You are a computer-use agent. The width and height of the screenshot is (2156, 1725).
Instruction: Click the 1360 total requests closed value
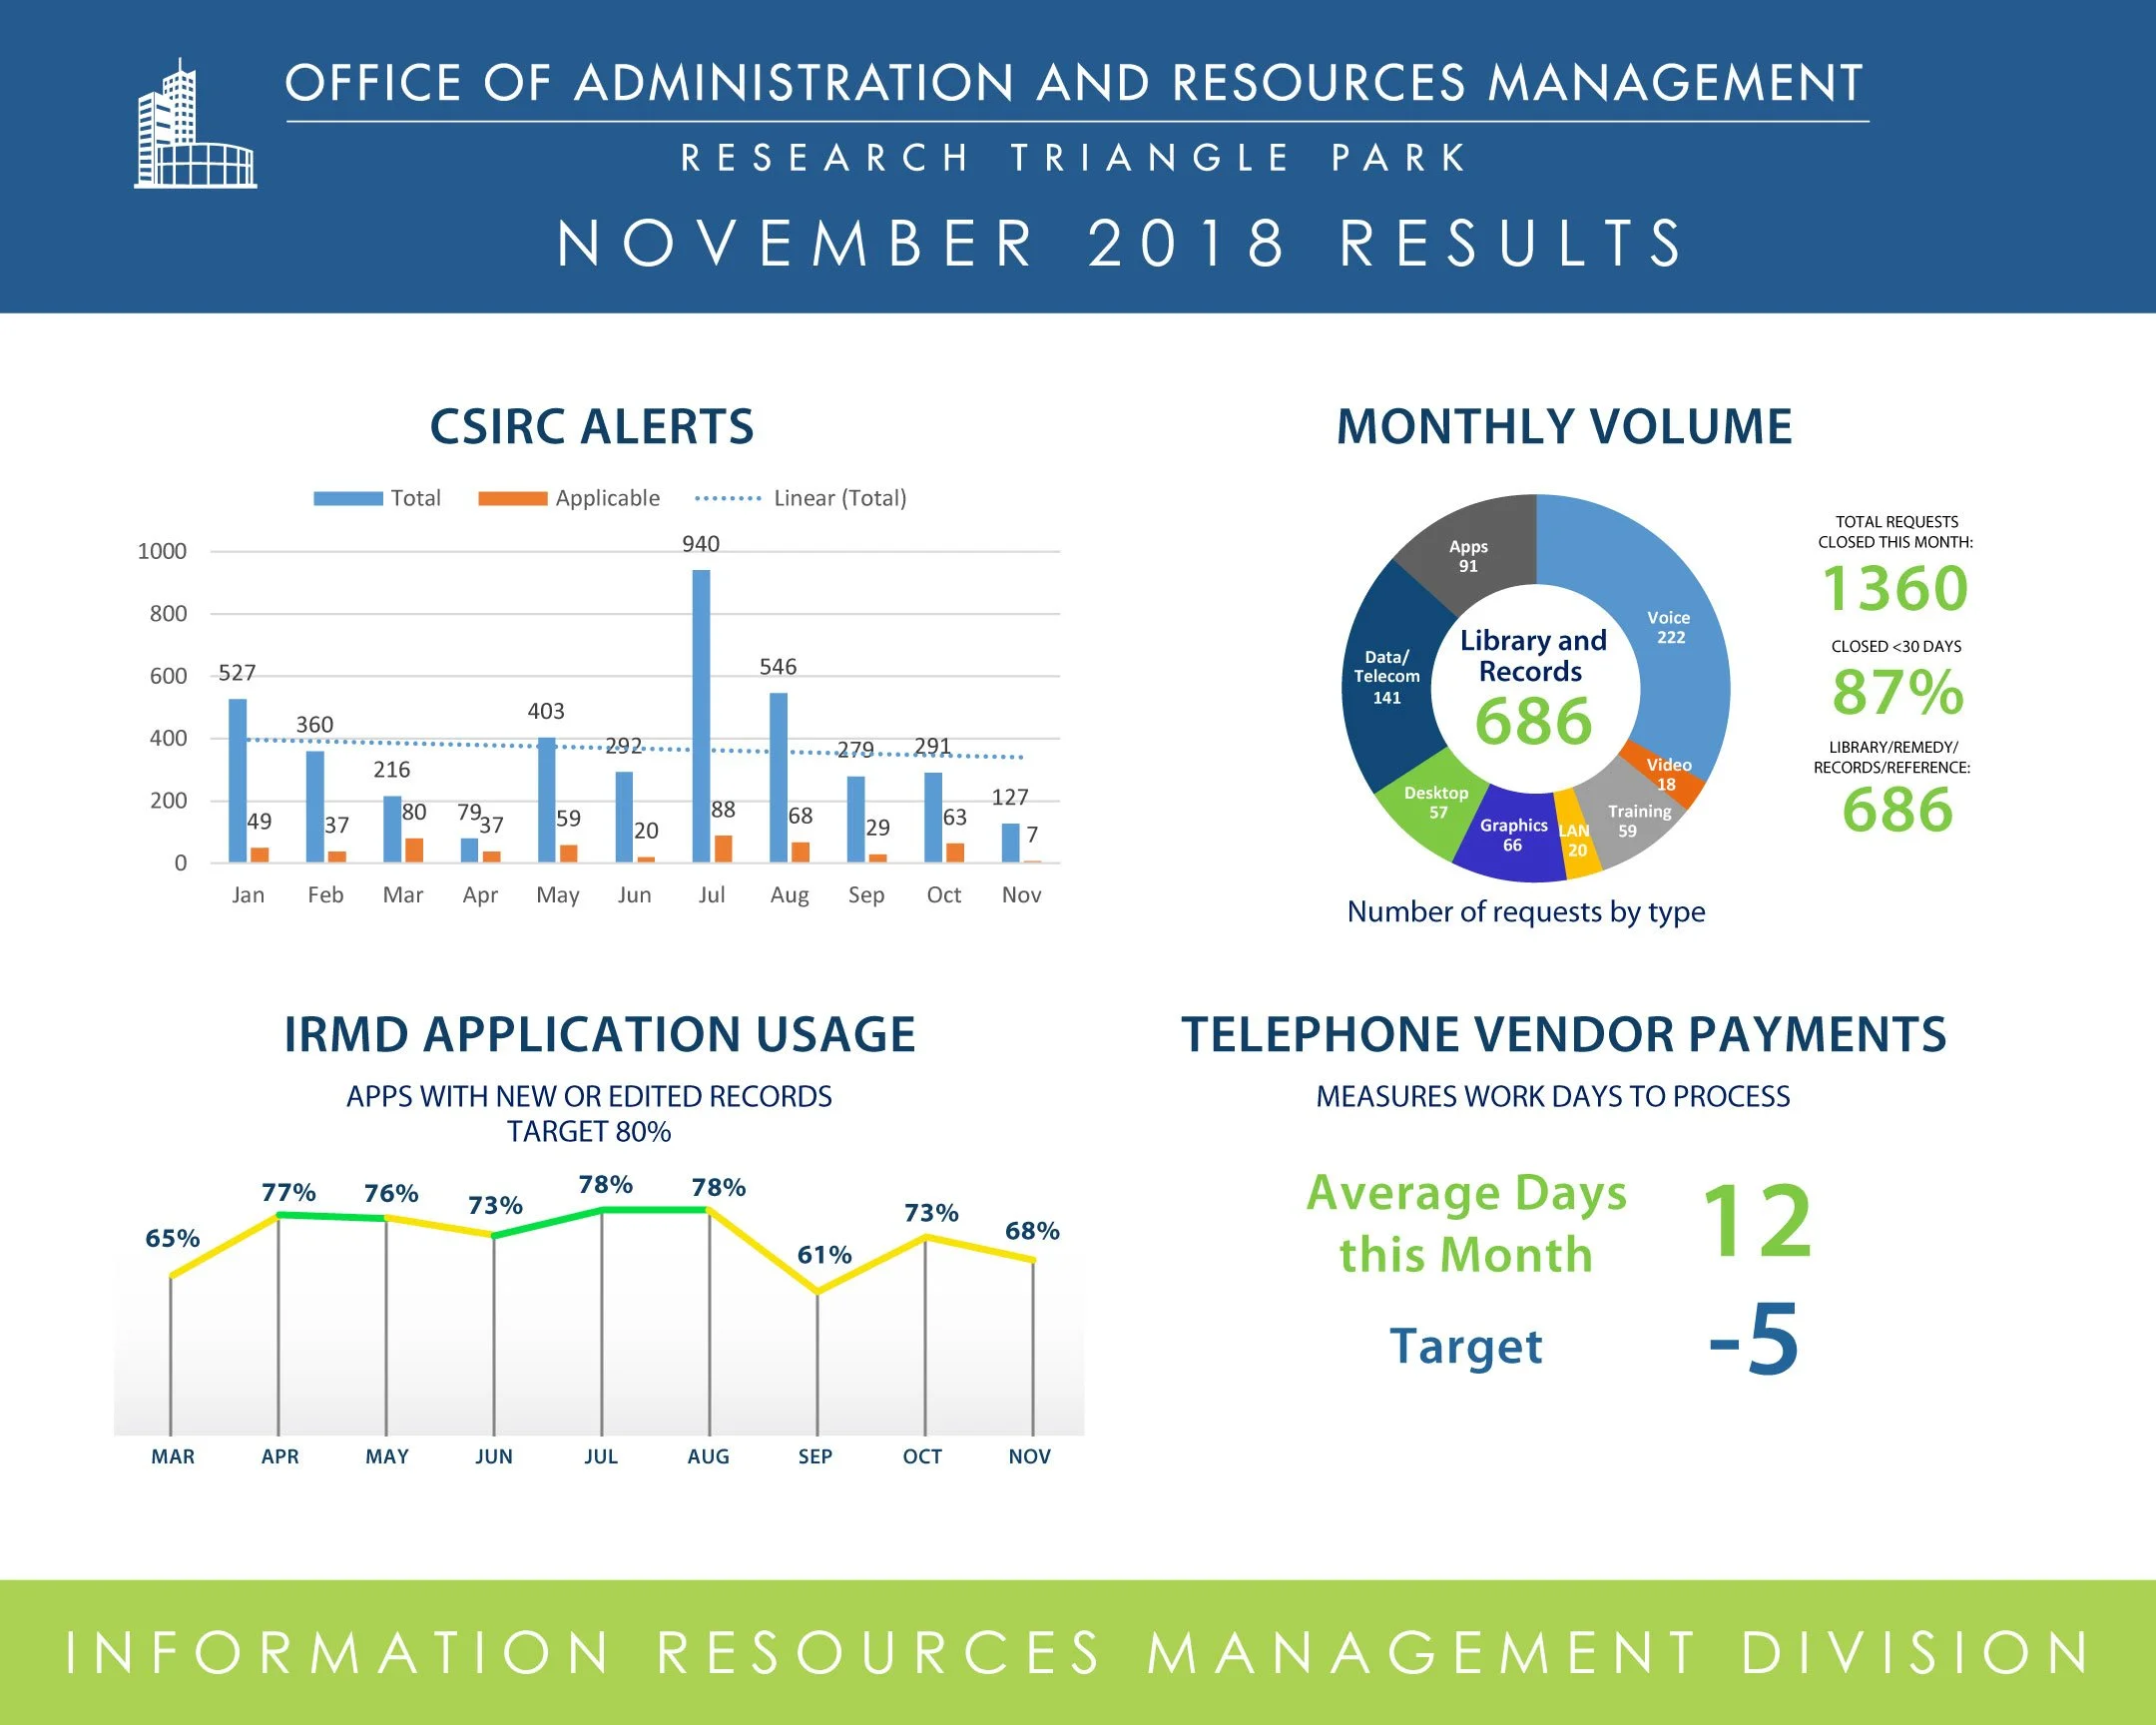tap(1895, 588)
